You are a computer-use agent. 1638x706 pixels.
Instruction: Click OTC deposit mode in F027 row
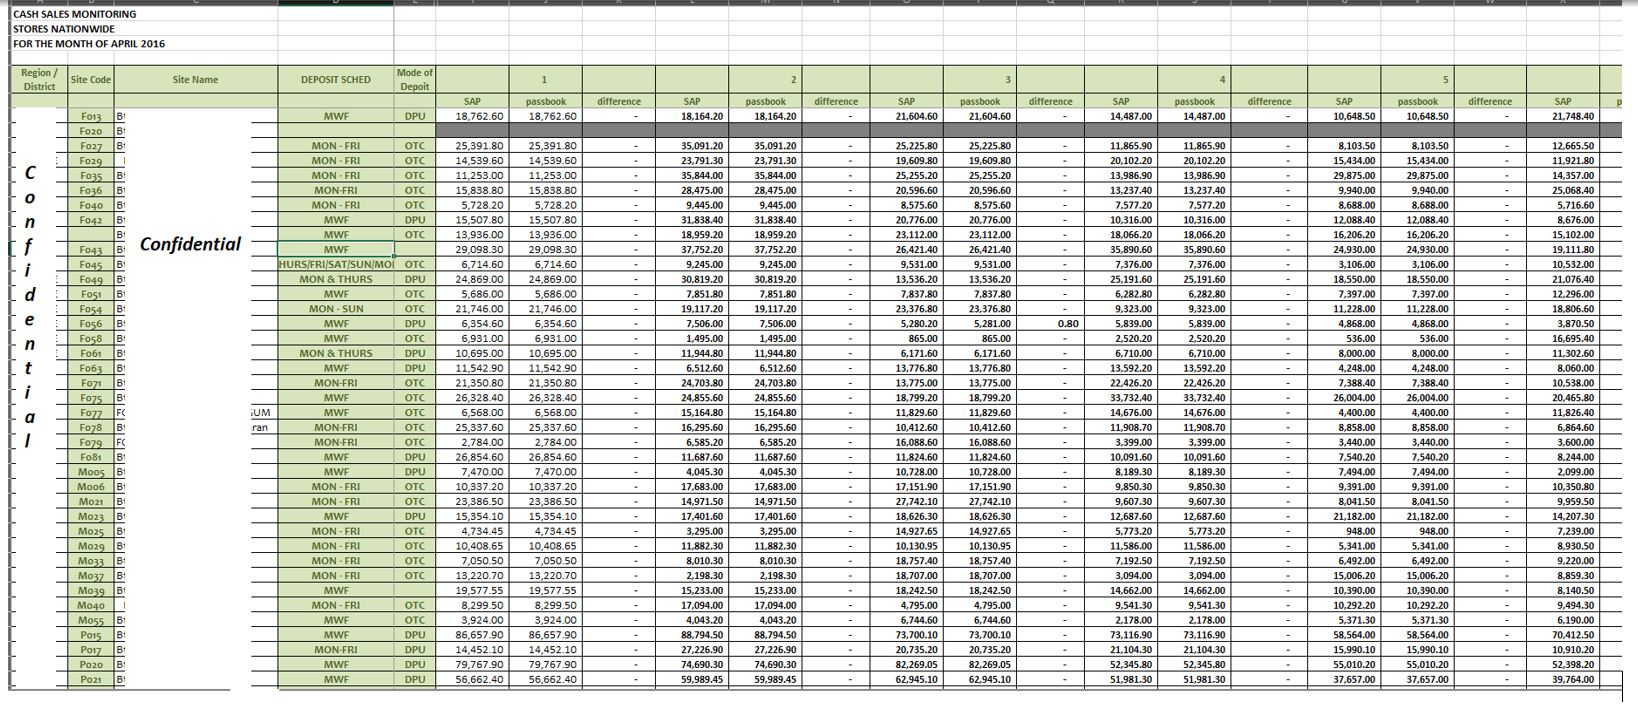(x=414, y=146)
